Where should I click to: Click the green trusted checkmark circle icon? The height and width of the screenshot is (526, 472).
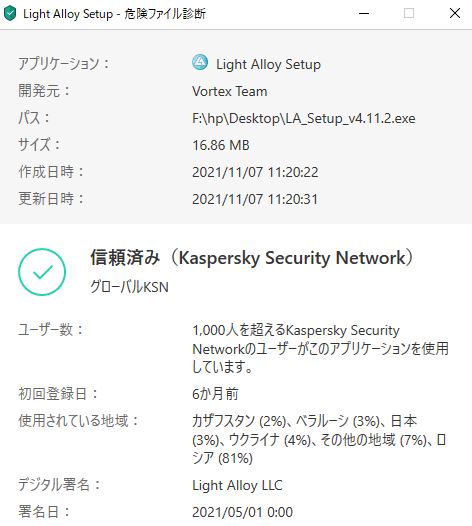tap(42, 272)
